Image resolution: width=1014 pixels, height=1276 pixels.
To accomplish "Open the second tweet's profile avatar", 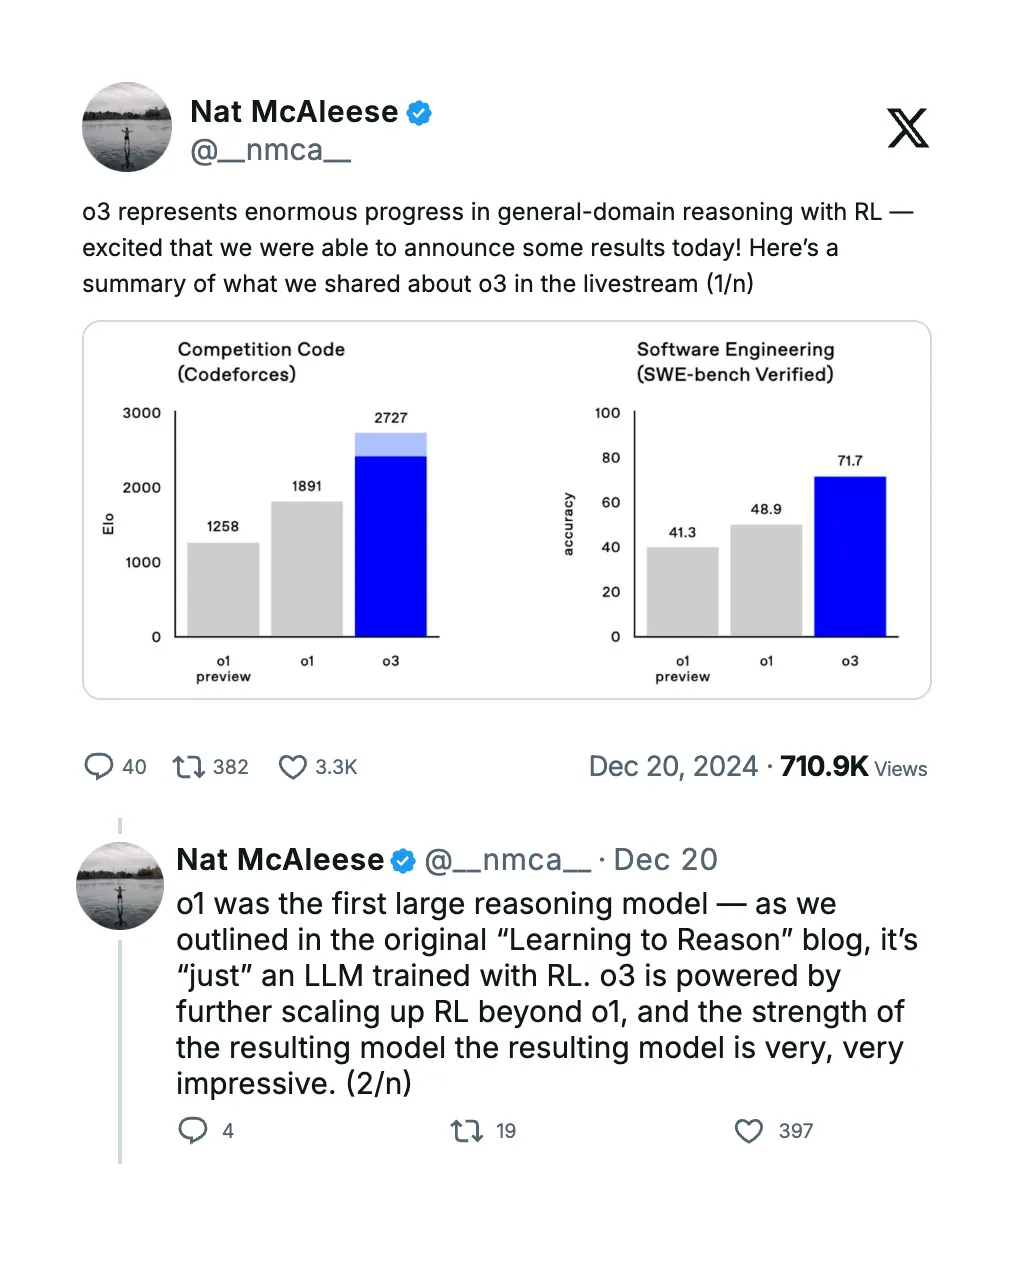I will [x=120, y=886].
